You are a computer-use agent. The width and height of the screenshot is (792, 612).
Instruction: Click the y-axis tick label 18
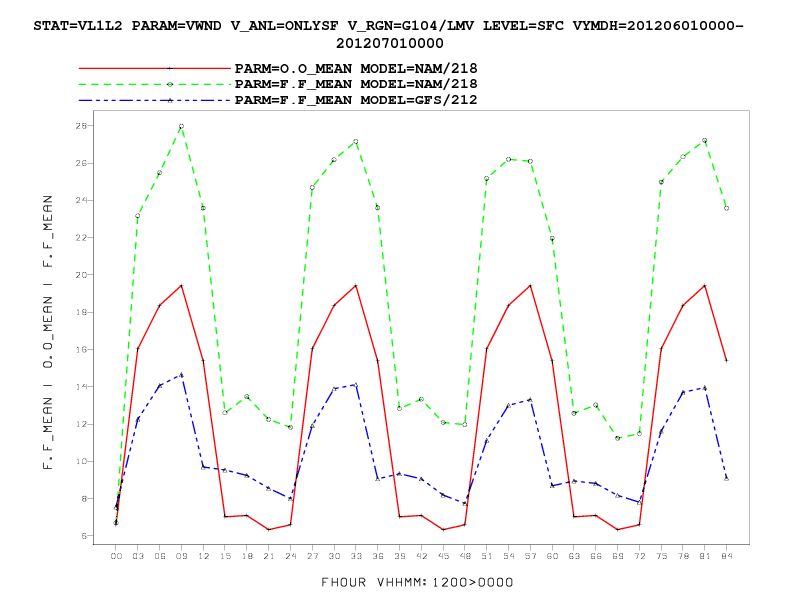pyautogui.click(x=81, y=312)
